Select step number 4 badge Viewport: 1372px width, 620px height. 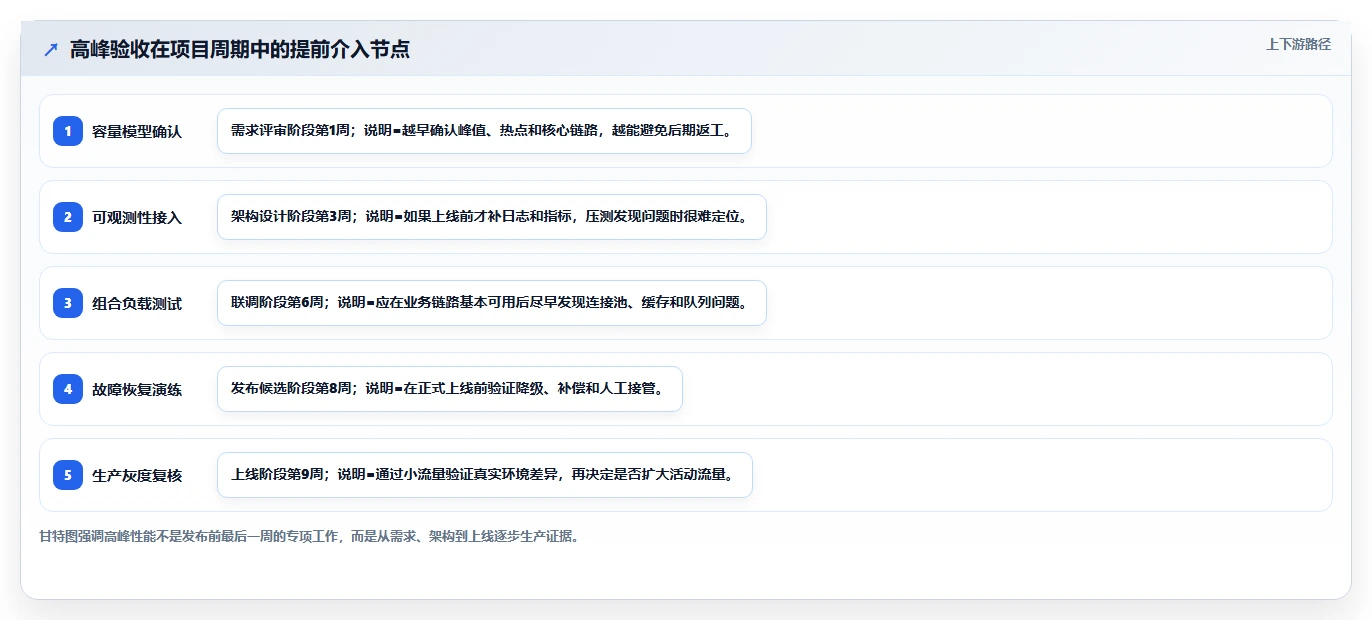(x=68, y=388)
